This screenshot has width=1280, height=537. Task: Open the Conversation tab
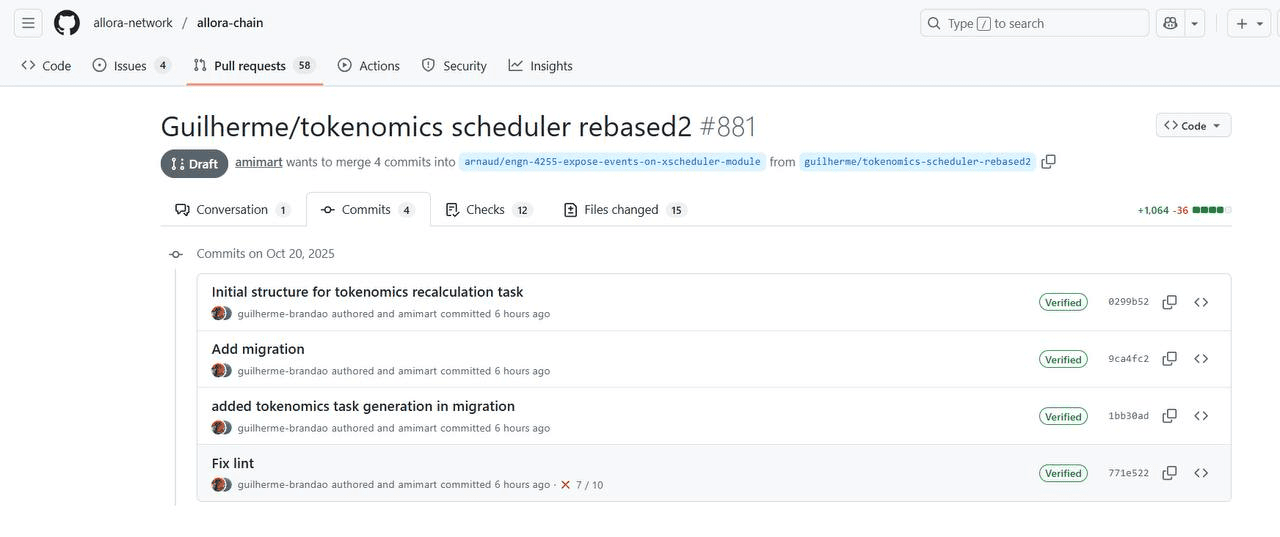pyautogui.click(x=232, y=210)
